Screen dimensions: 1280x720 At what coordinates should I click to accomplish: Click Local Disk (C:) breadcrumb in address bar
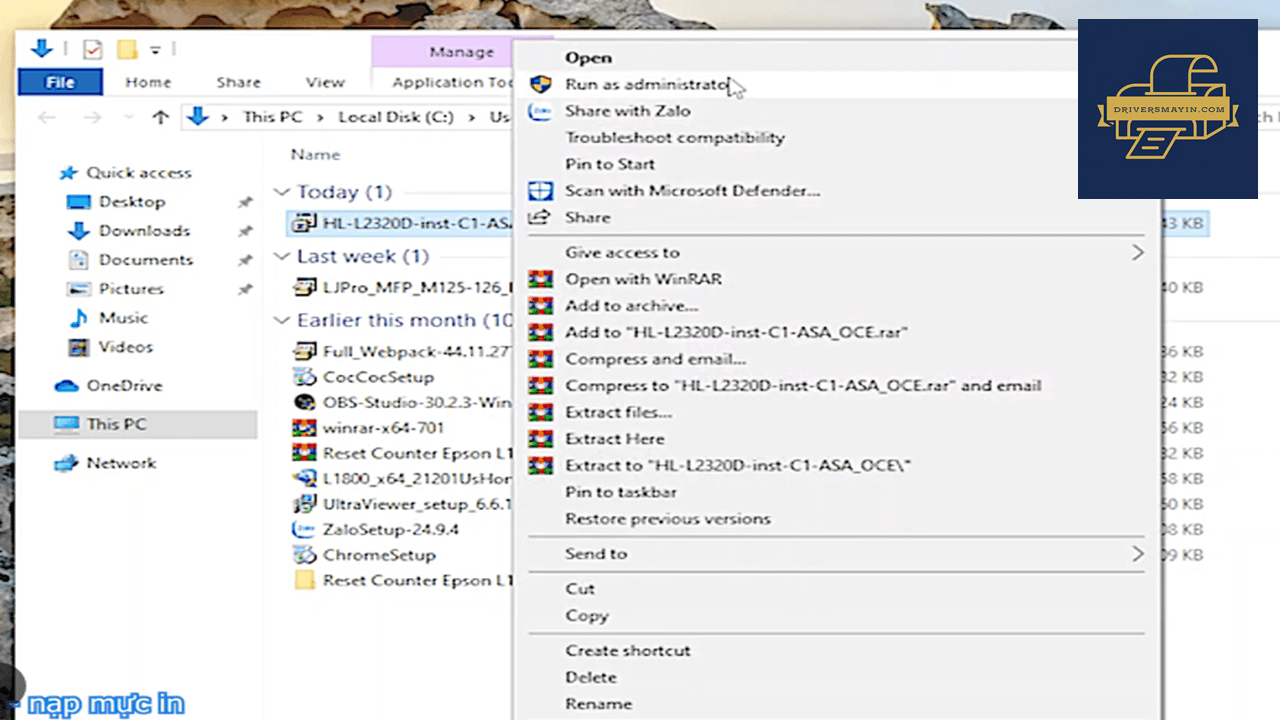[x=396, y=117]
